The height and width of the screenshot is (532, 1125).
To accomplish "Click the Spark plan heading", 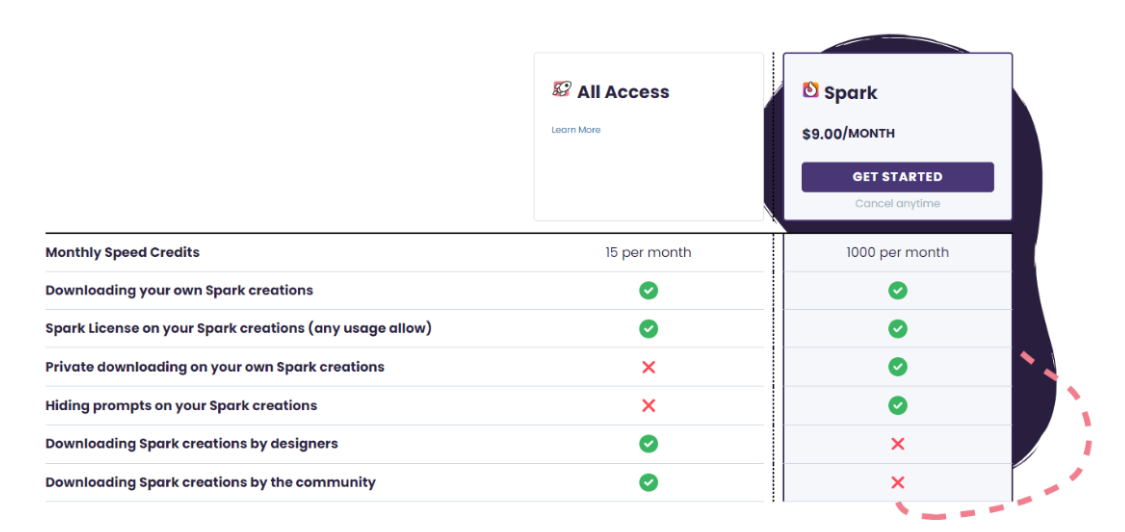I will pos(850,93).
